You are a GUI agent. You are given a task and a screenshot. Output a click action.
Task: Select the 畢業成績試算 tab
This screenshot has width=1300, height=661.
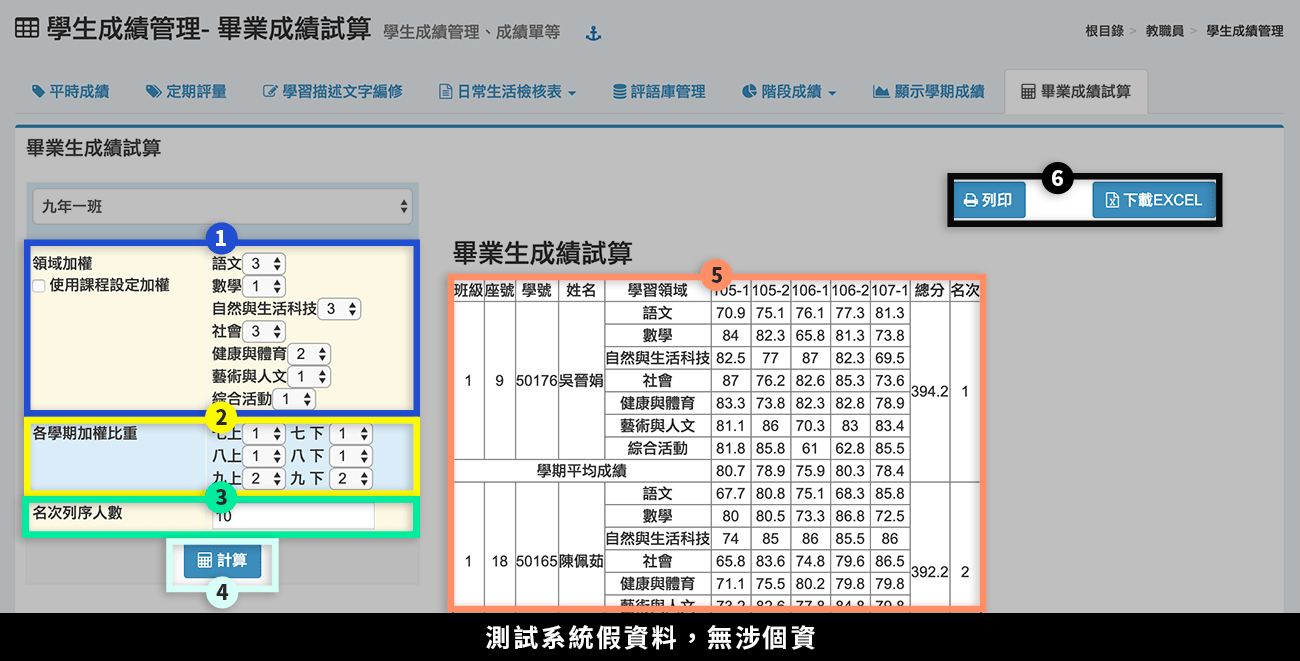point(1076,92)
